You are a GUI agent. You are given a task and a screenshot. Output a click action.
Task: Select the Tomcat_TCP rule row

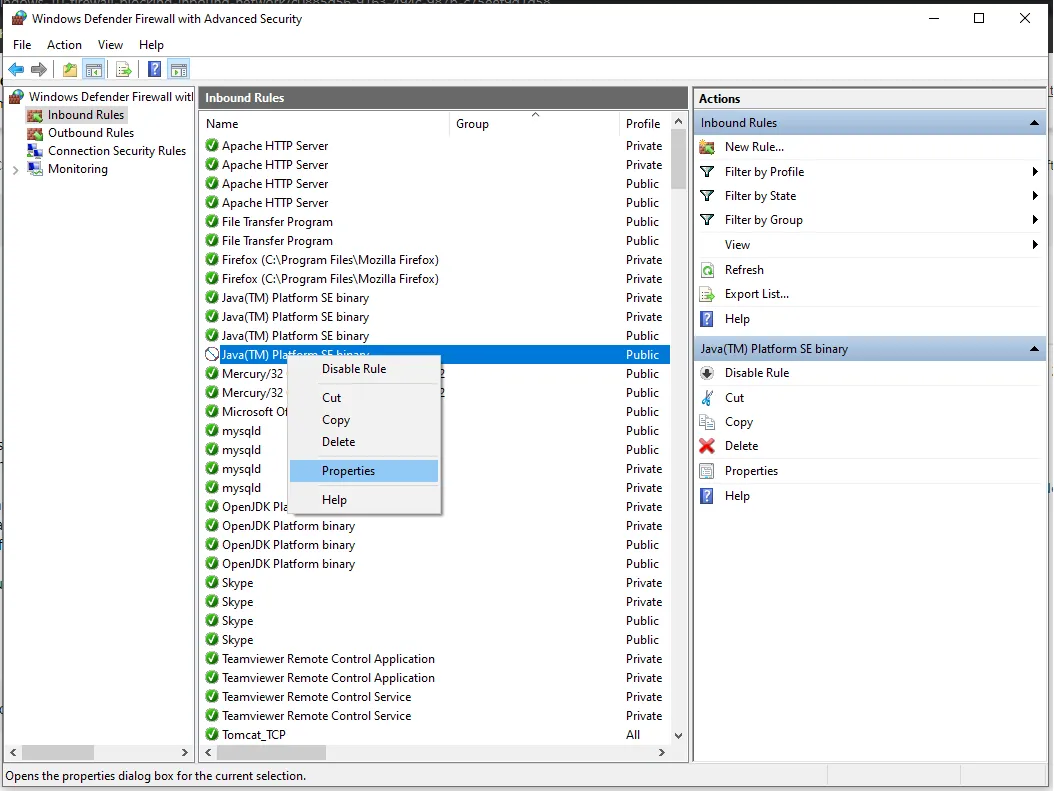click(x=436, y=735)
